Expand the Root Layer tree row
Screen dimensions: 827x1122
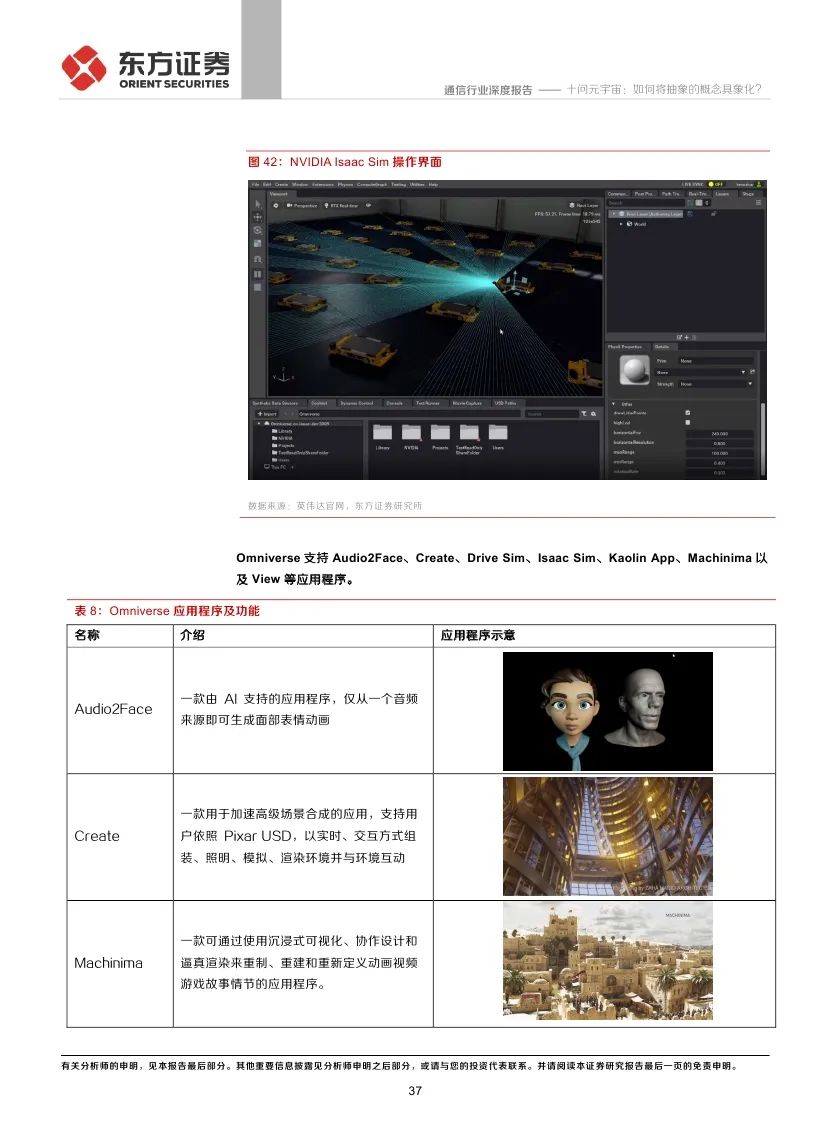click(614, 213)
